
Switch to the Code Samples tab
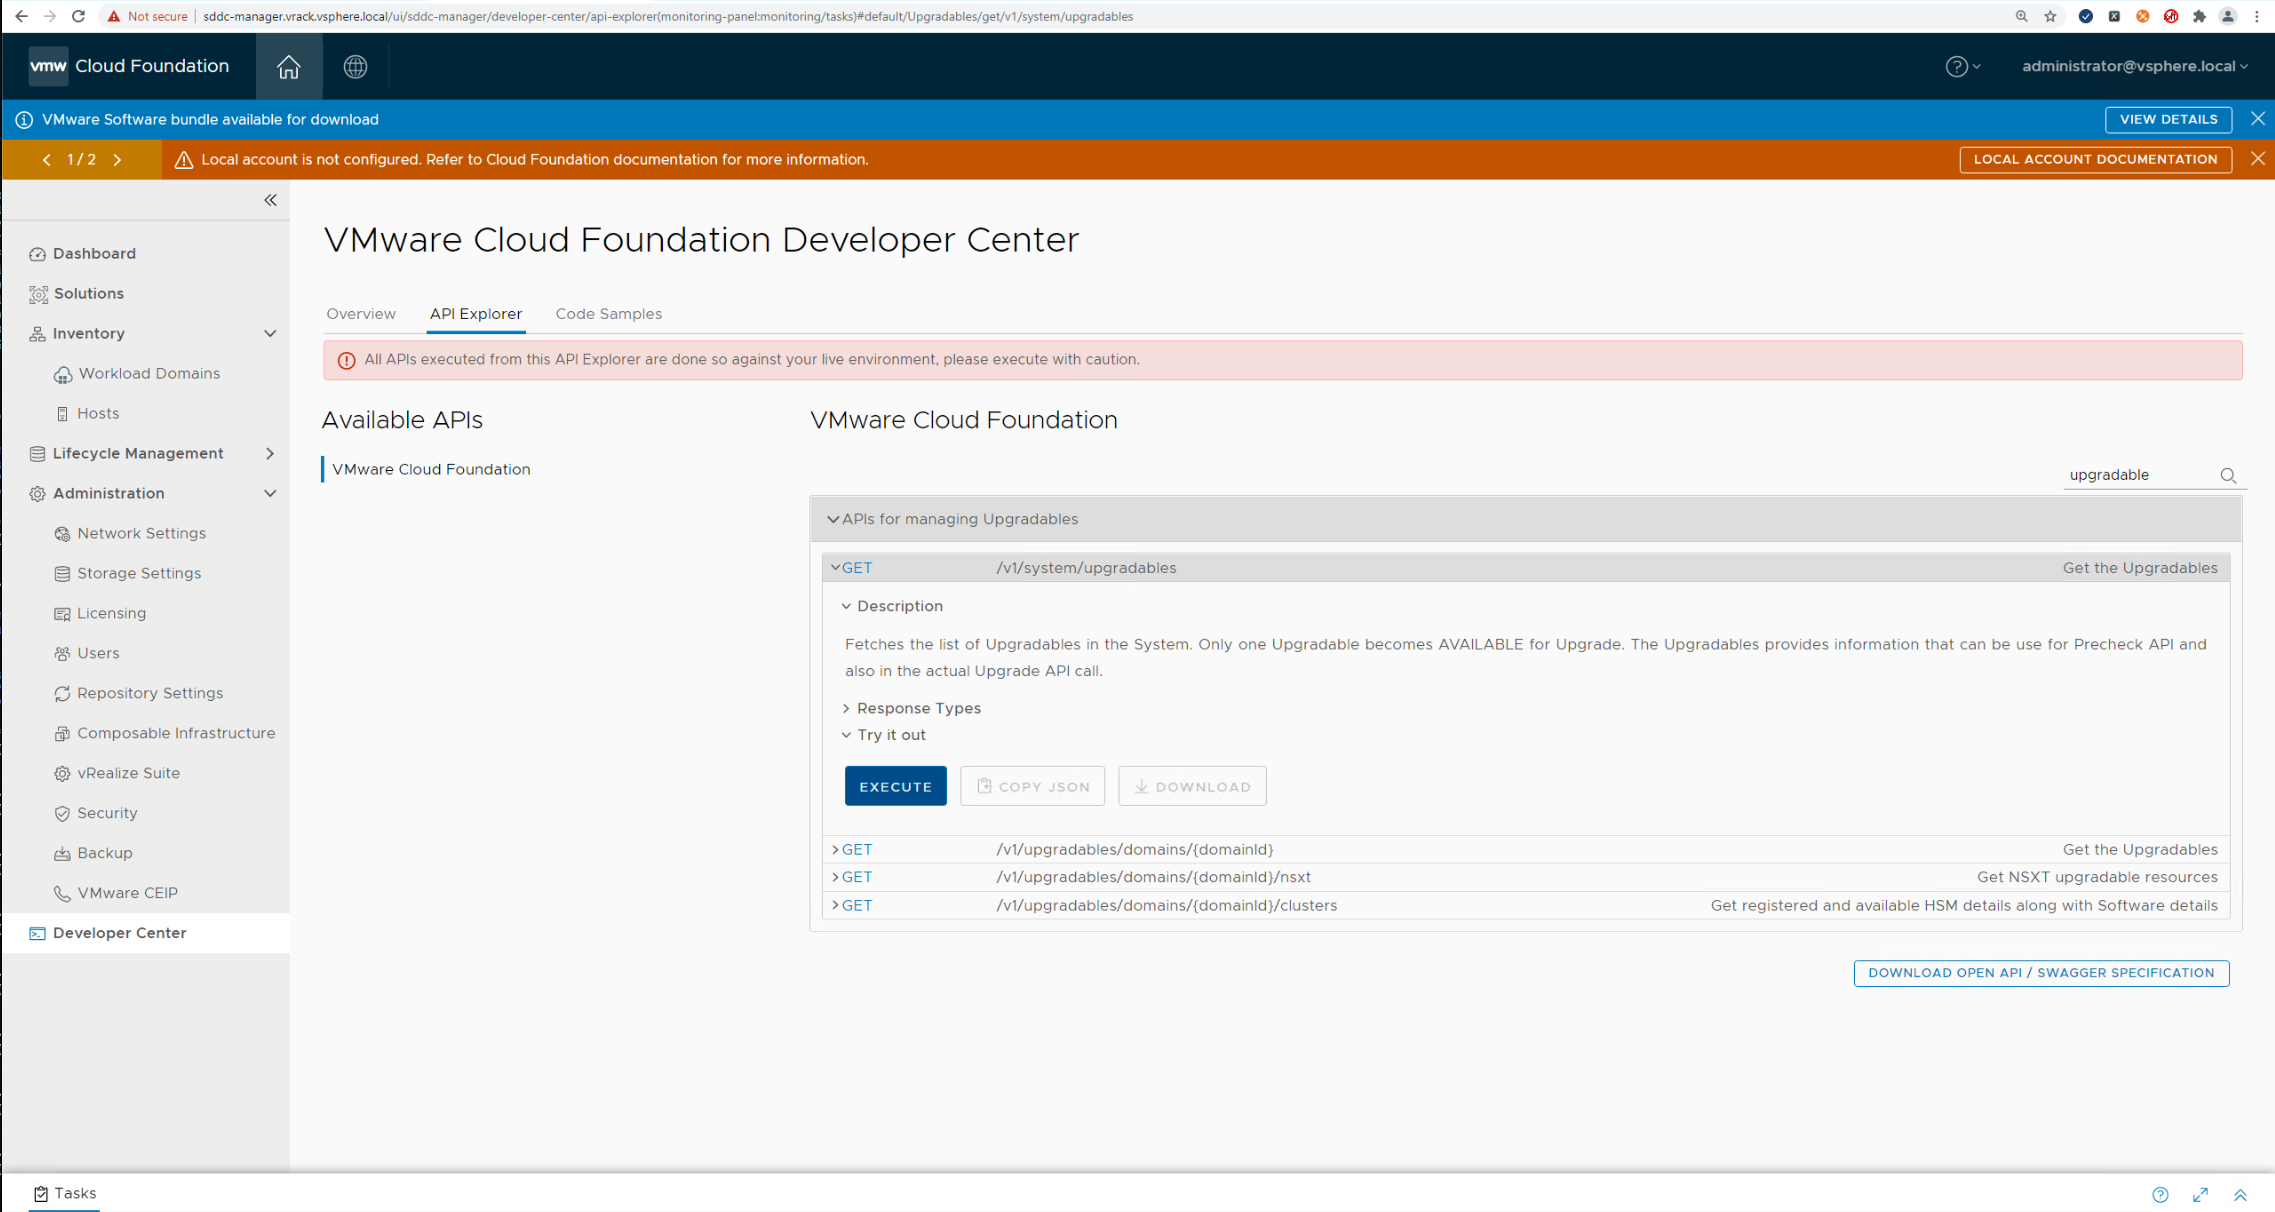[608, 314]
